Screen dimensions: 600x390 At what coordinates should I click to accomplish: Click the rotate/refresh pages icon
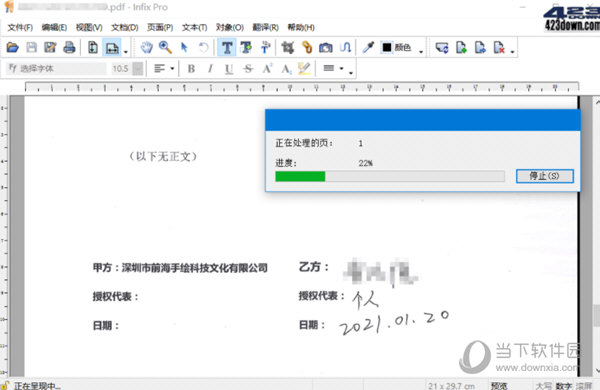[x=442, y=47]
